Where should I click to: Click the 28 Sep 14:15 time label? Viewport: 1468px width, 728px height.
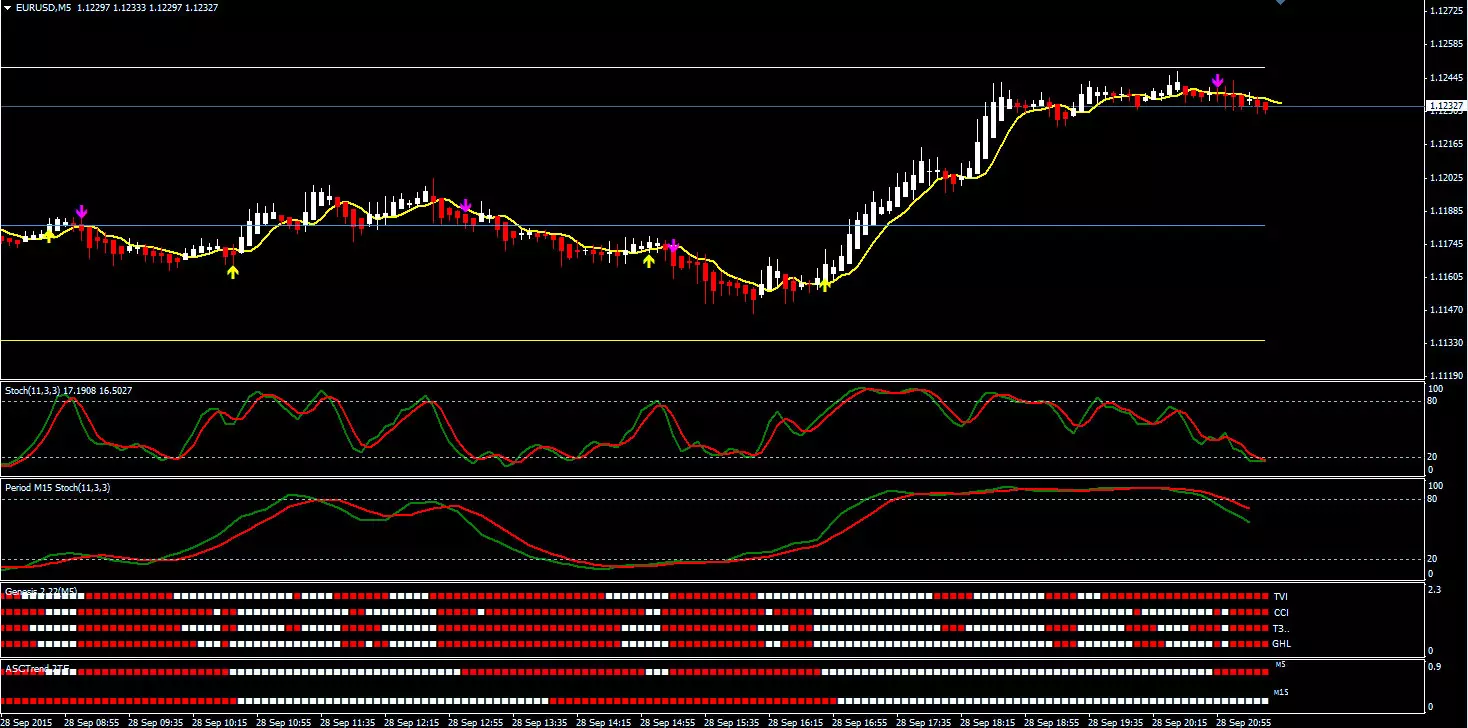coord(604,721)
